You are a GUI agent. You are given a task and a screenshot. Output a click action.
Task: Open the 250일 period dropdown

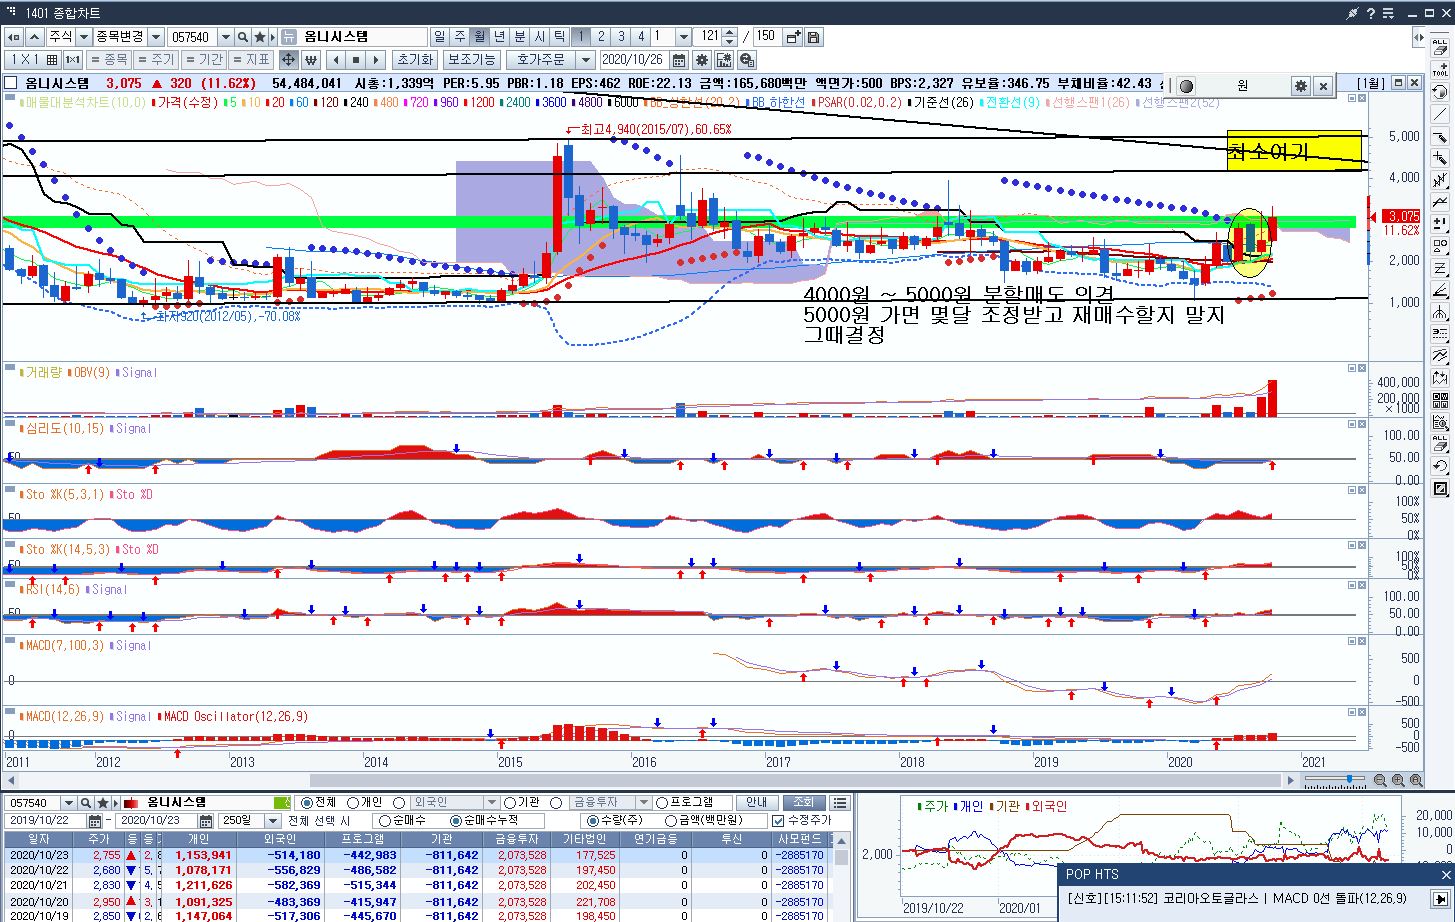point(272,821)
